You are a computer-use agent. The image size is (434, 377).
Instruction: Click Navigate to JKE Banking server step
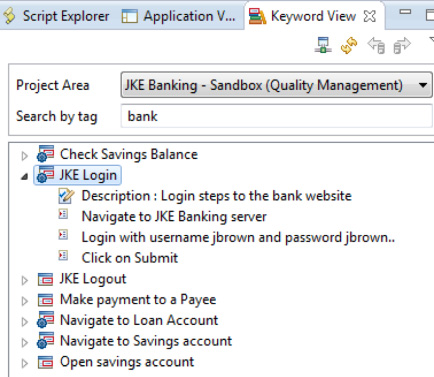point(174,216)
